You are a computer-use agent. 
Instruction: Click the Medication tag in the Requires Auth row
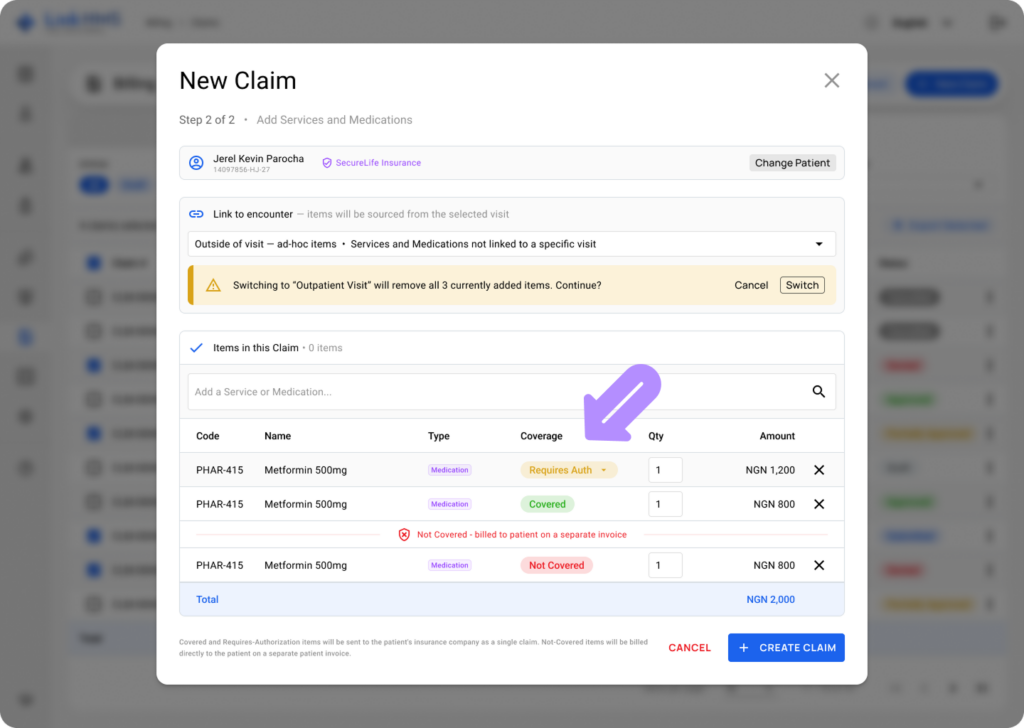pos(449,470)
